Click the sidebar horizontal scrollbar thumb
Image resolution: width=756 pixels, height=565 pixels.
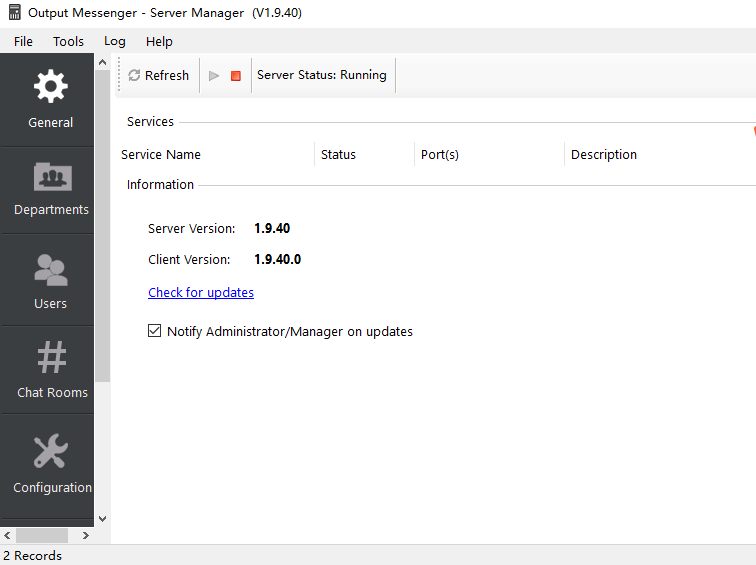tap(42, 535)
